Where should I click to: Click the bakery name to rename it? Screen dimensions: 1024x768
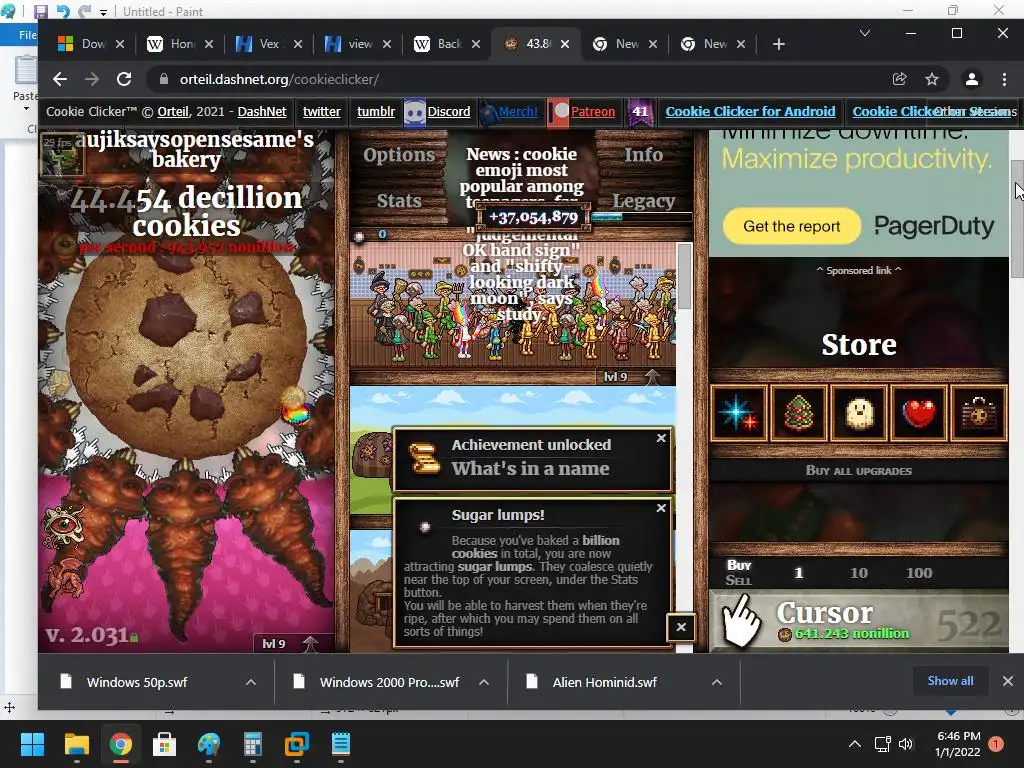coord(193,149)
